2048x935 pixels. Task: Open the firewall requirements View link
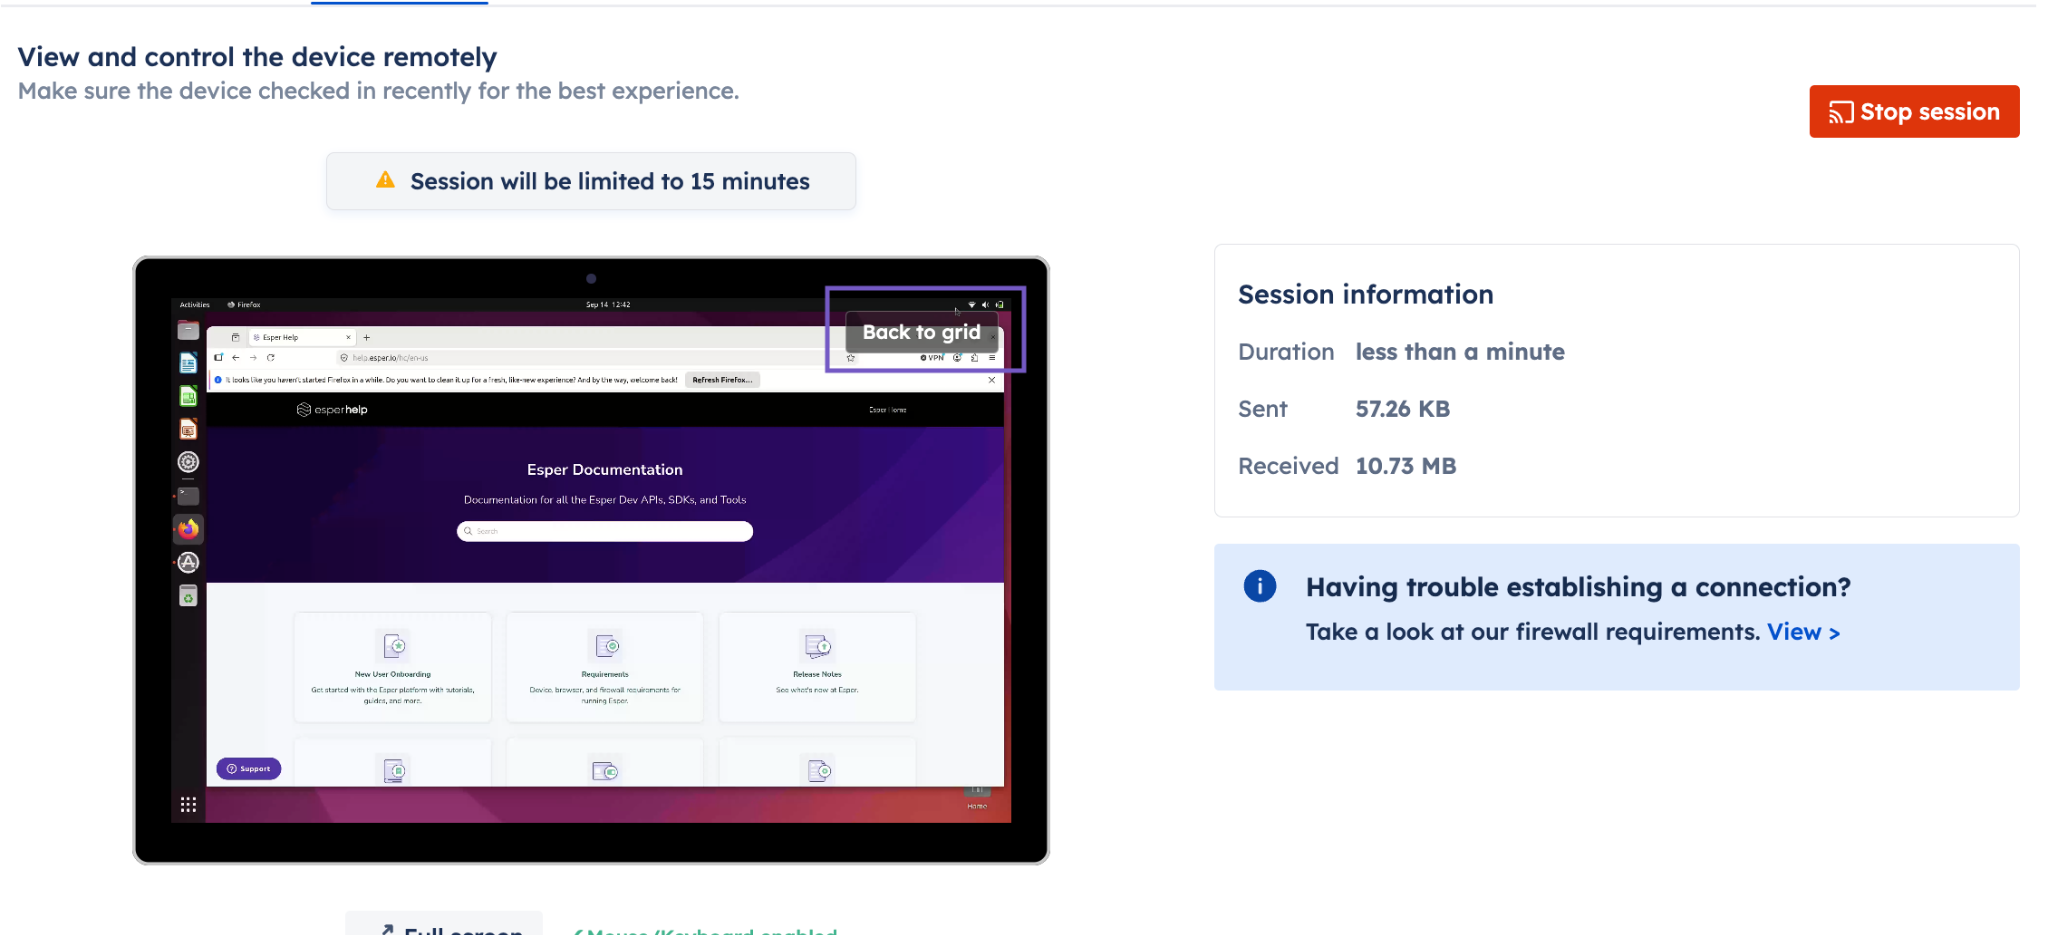coord(1803,632)
